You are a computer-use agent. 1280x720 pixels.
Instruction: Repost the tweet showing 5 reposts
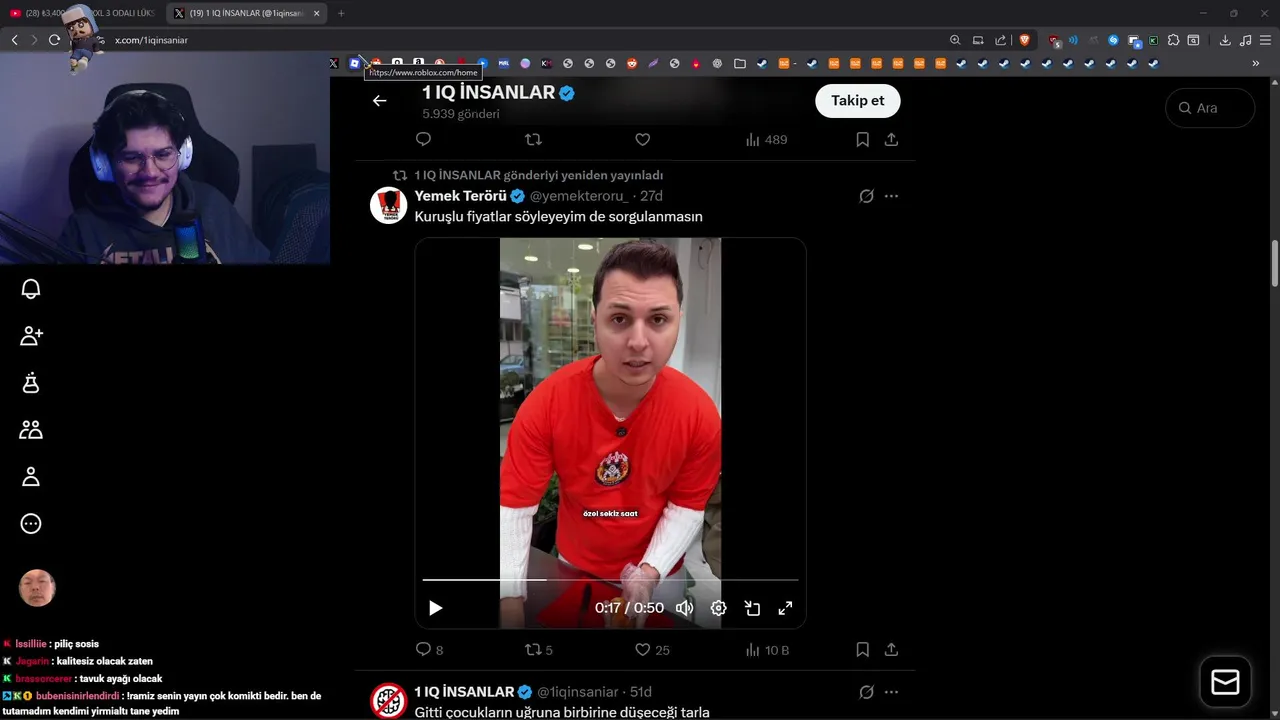pos(539,650)
